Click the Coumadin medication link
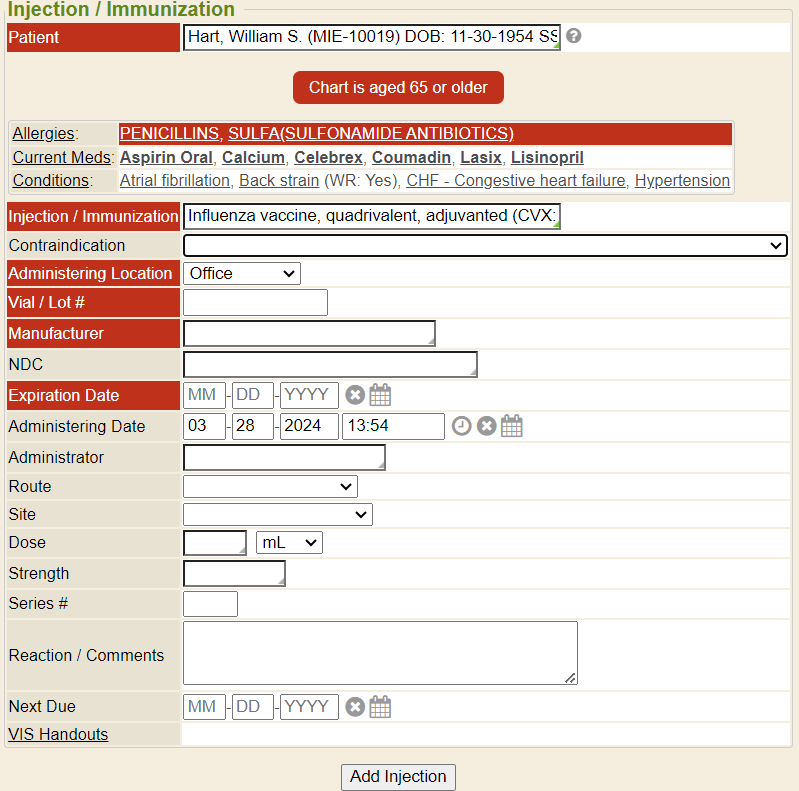The height and width of the screenshot is (791, 799). [411, 158]
